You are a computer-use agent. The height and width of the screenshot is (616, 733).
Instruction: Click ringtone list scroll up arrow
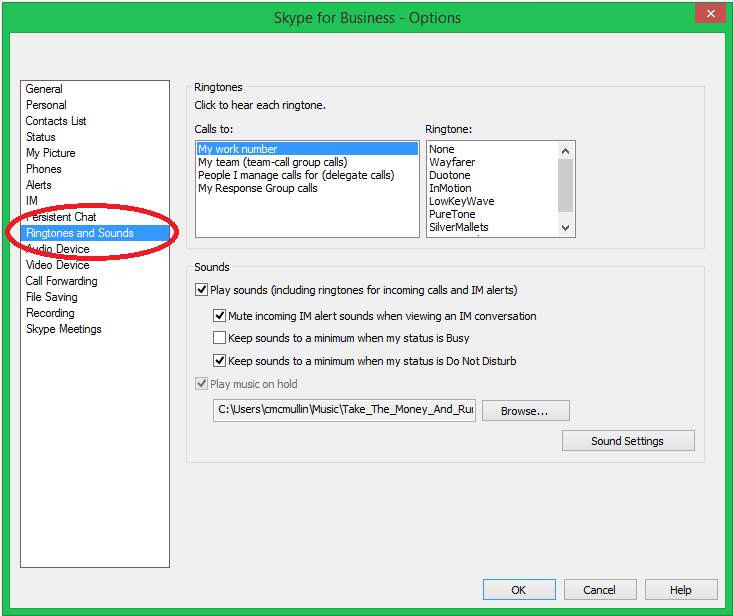565,150
